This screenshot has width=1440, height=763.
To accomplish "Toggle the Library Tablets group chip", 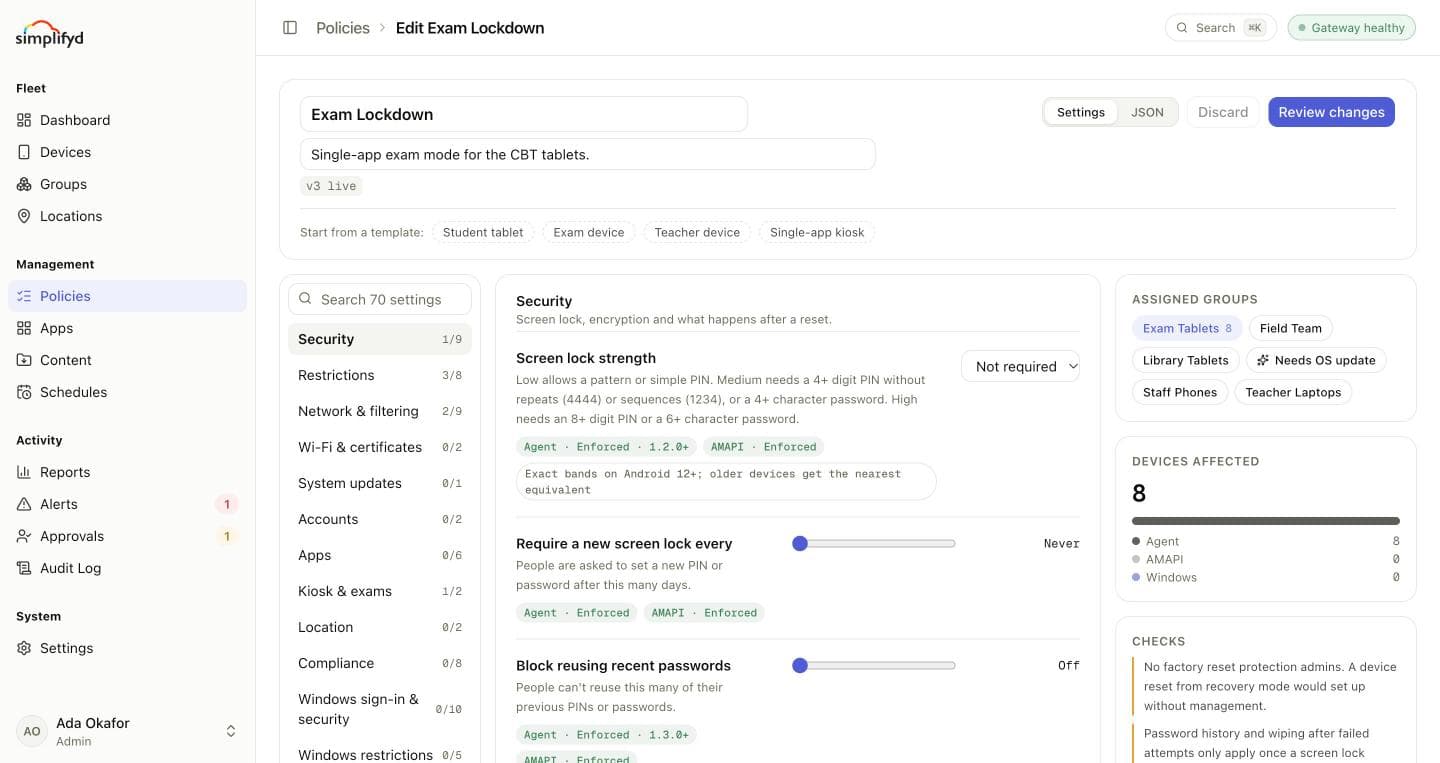I will pyautogui.click(x=1186, y=360).
